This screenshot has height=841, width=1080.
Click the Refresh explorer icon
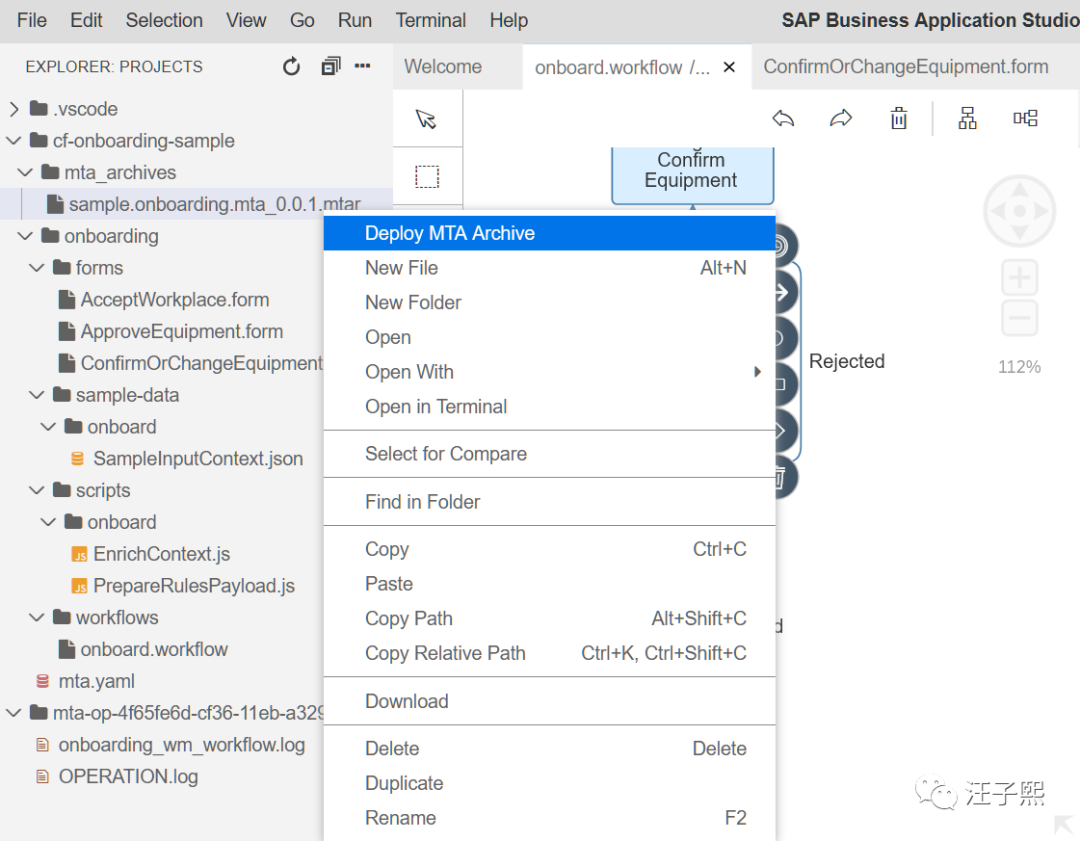click(x=291, y=67)
